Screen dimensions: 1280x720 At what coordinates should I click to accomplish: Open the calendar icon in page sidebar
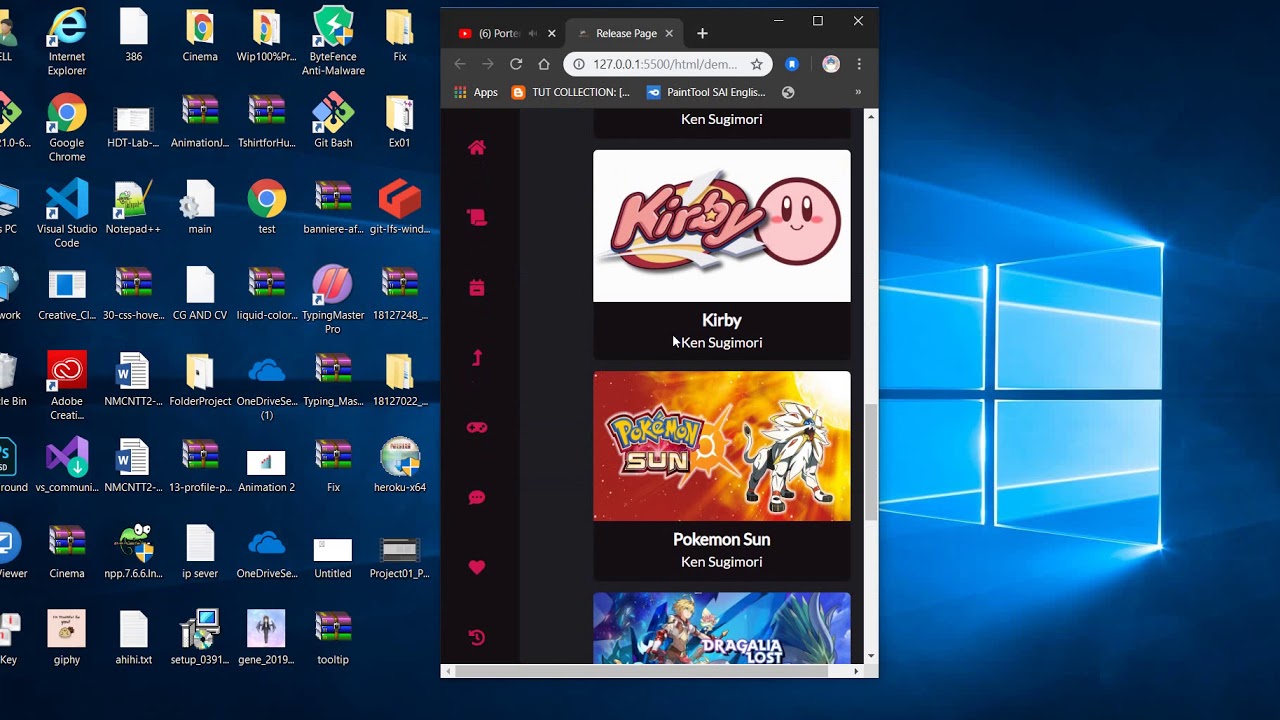tap(477, 288)
